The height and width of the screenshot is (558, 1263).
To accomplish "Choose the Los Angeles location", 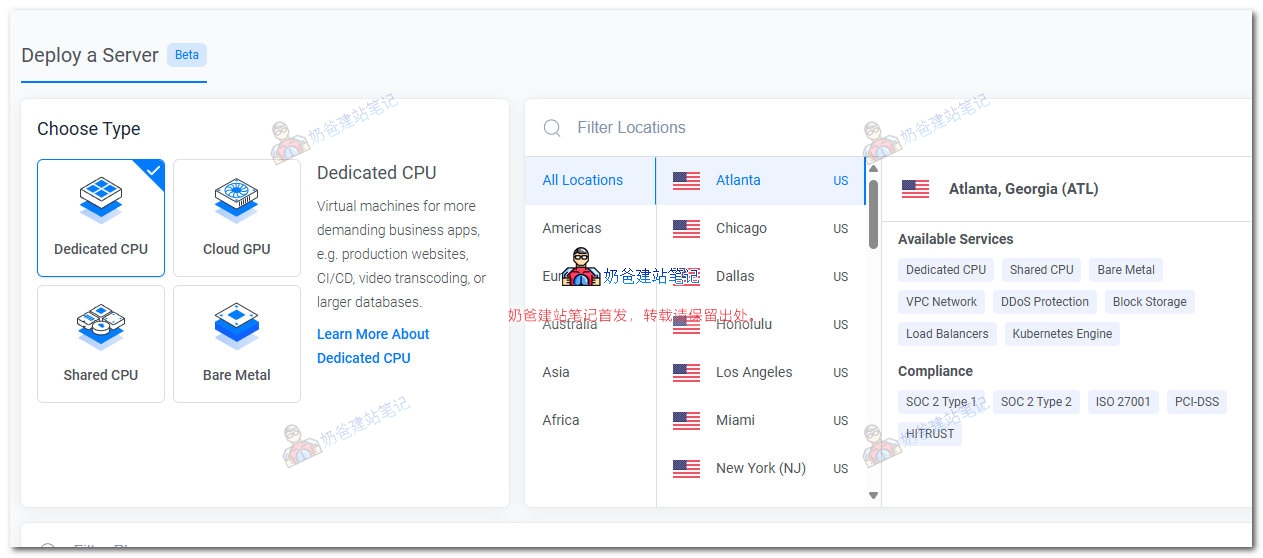I will point(754,372).
